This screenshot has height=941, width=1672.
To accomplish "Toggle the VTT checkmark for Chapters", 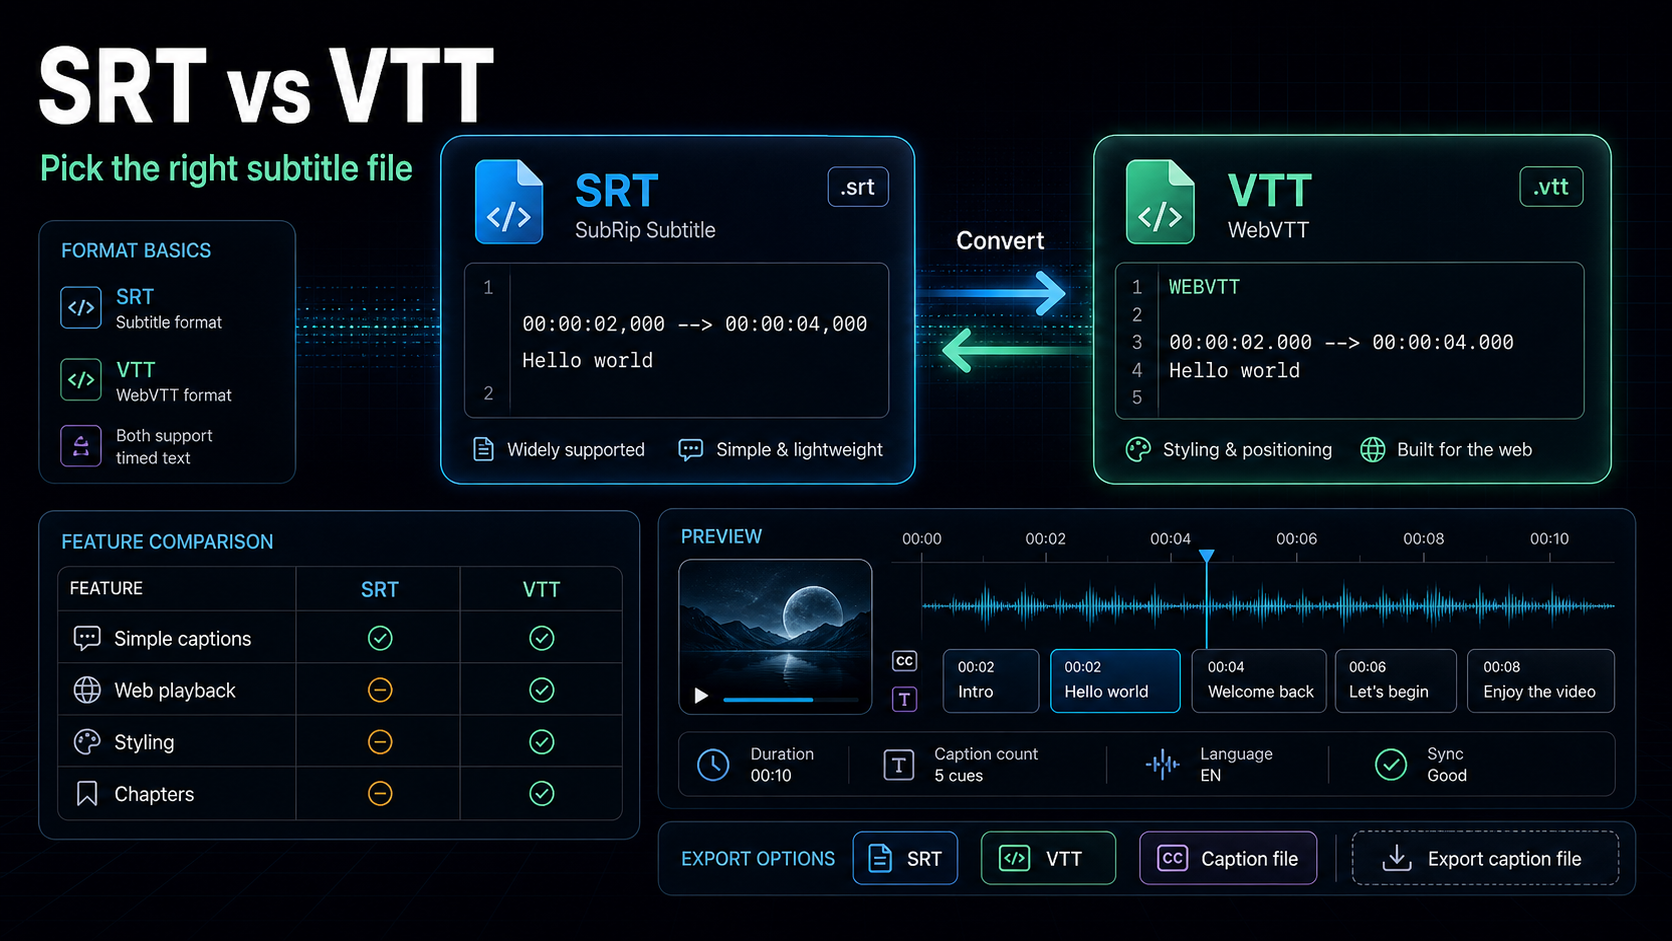I will [542, 794].
